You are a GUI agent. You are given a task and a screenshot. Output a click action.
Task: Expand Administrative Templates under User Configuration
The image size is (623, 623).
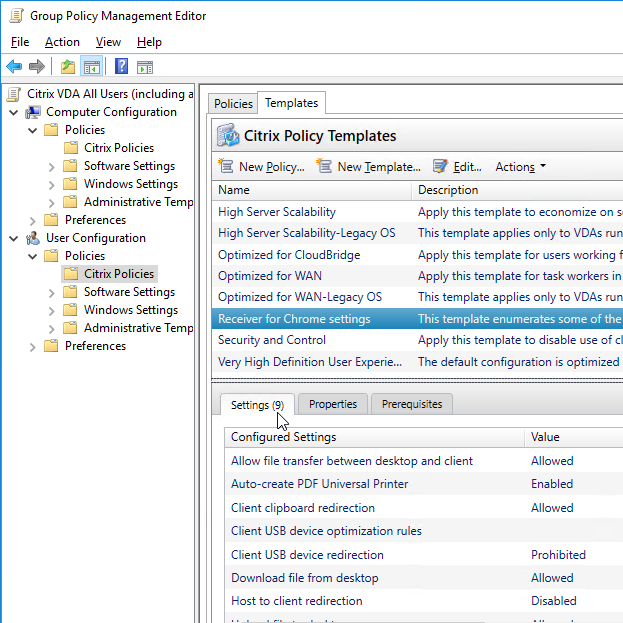(x=51, y=329)
